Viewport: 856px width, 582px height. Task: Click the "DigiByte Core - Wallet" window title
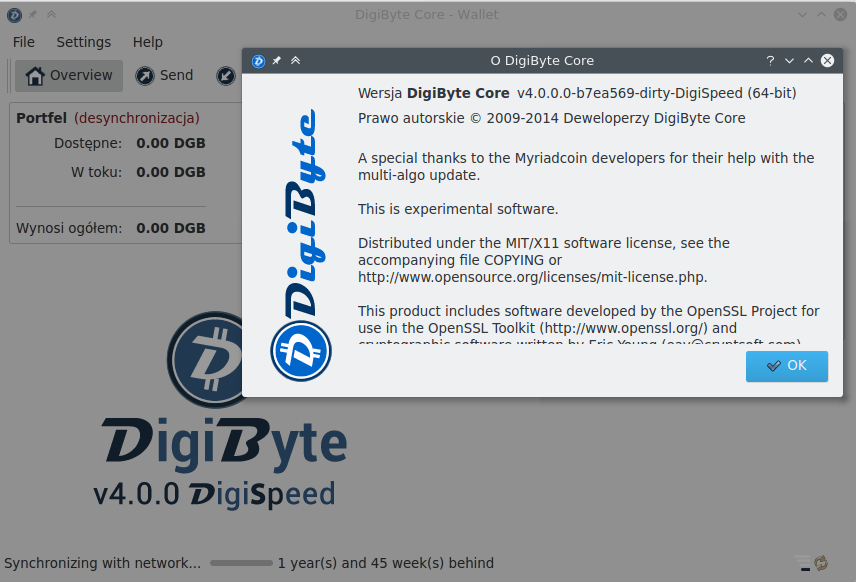point(426,15)
